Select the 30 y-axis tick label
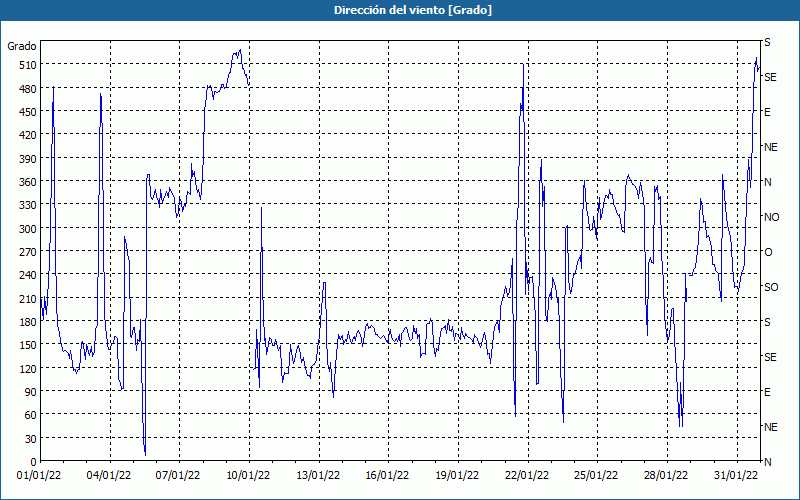This screenshot has height=500, width=800. pos(31,439)
